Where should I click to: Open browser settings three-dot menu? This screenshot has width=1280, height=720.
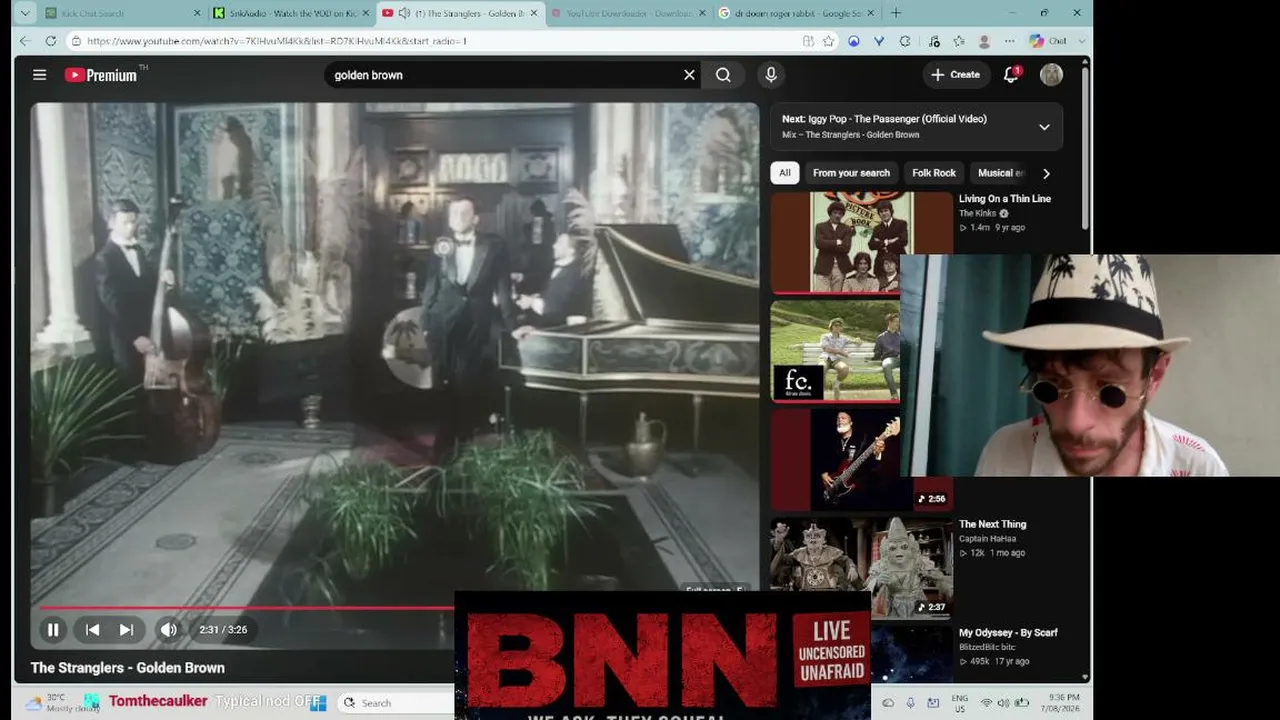tap(1009, 41)
